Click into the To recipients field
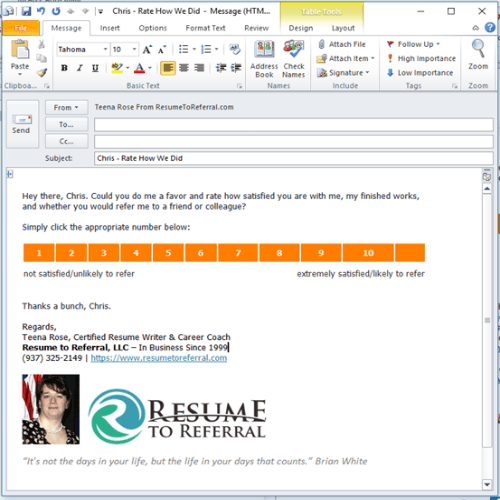Screen dimensions: 500x500 294,125
